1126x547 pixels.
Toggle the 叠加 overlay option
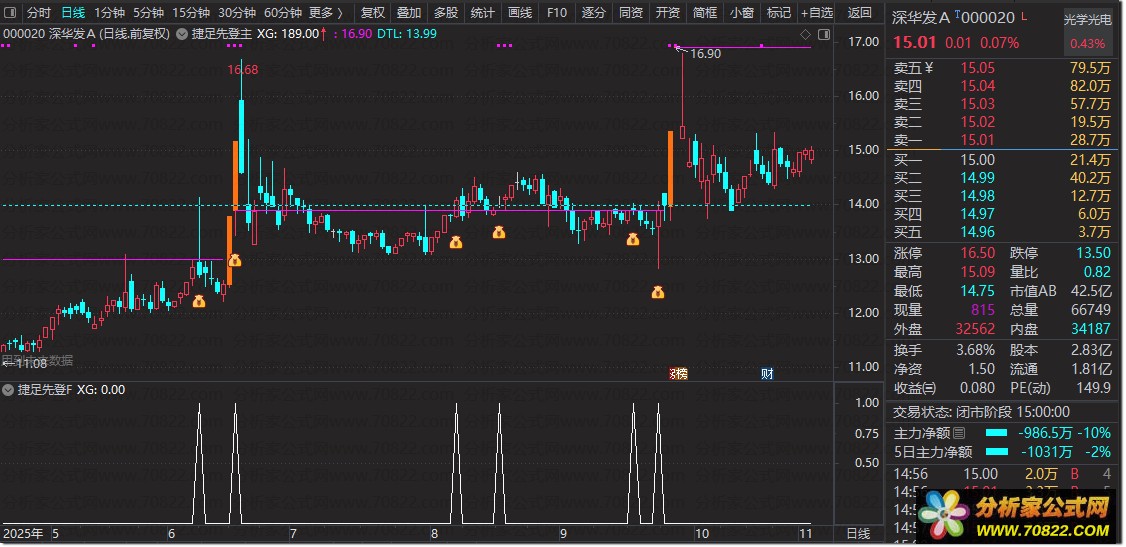tap(409, 12)
